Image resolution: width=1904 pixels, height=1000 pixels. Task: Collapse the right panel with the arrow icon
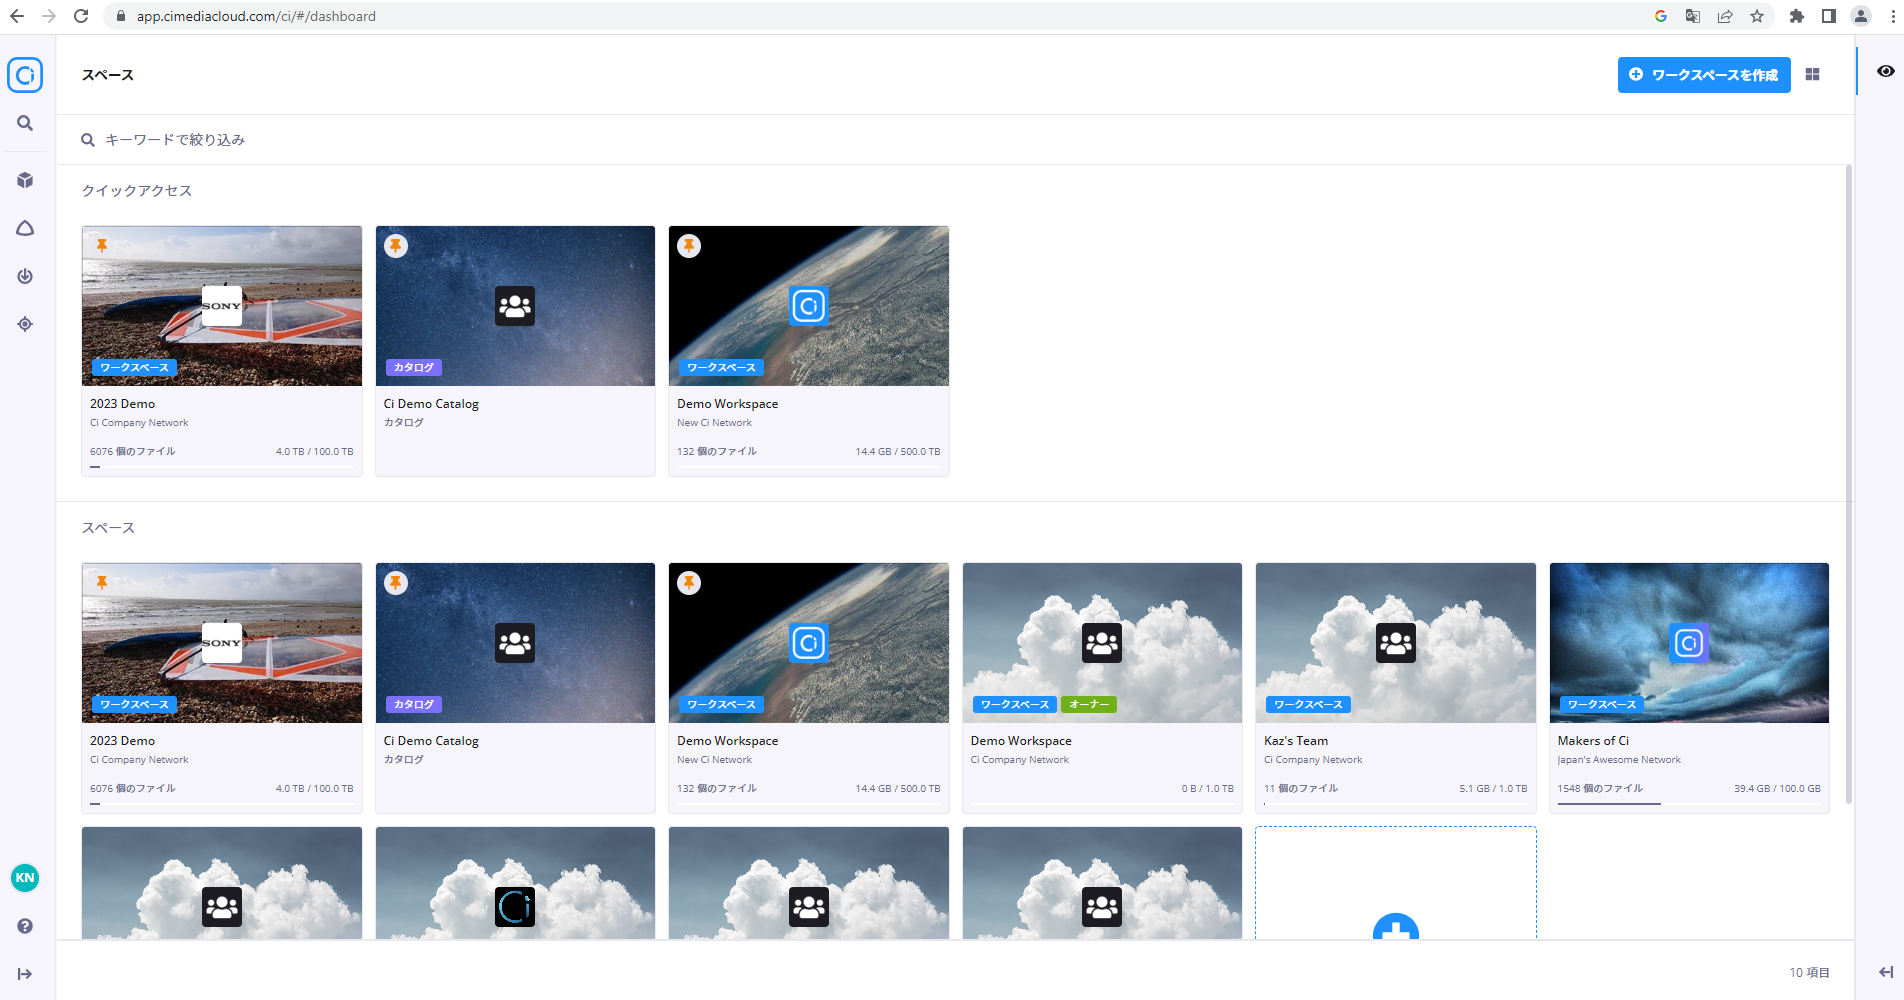pos(1886,972)
